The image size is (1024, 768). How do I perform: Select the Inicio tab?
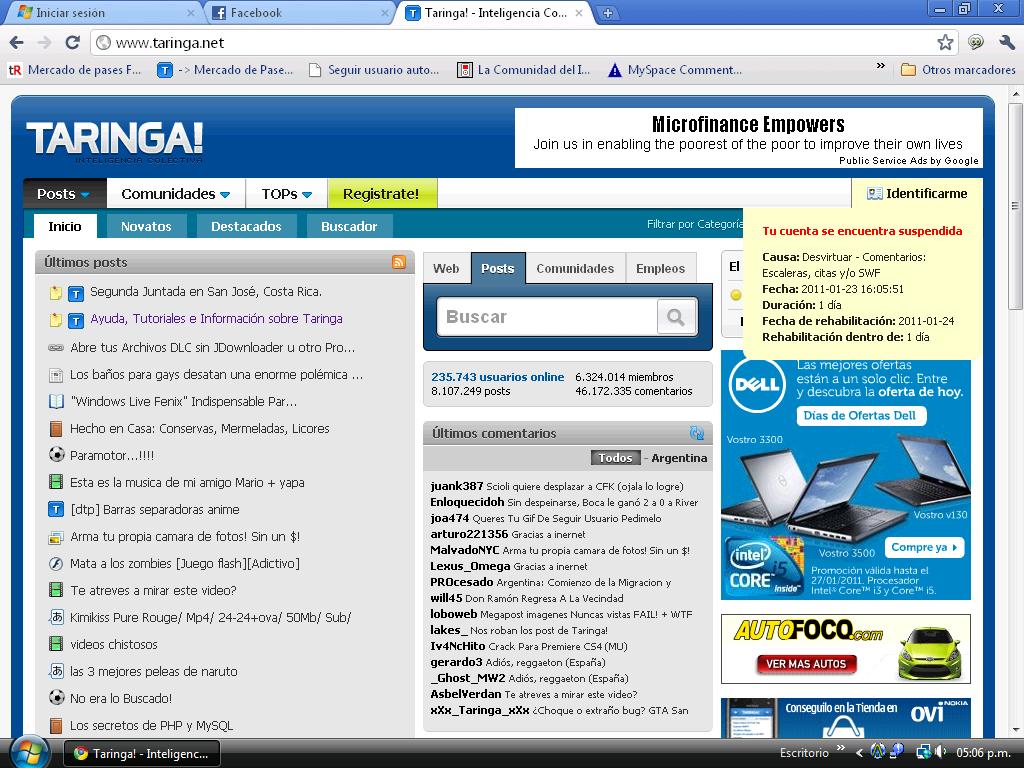tap(65, 226)
